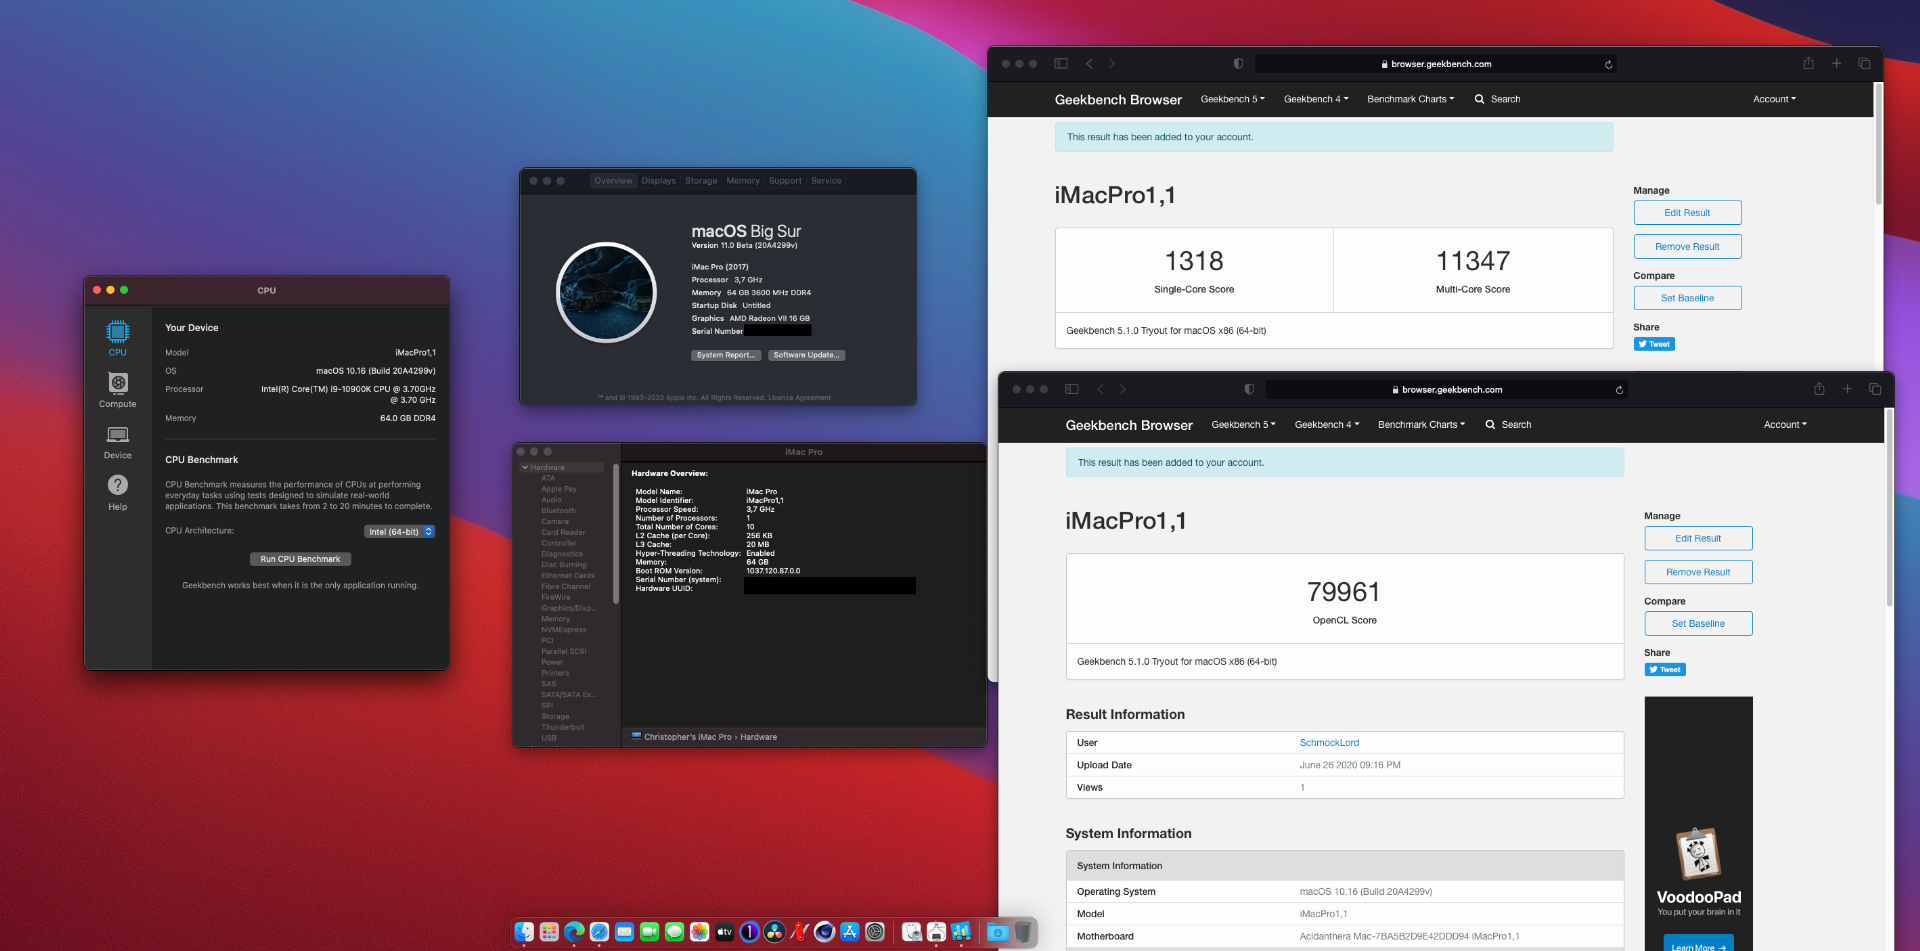
Task: Select the CPU section in Geekbench sidebar
Action: (x=118, y=338)
